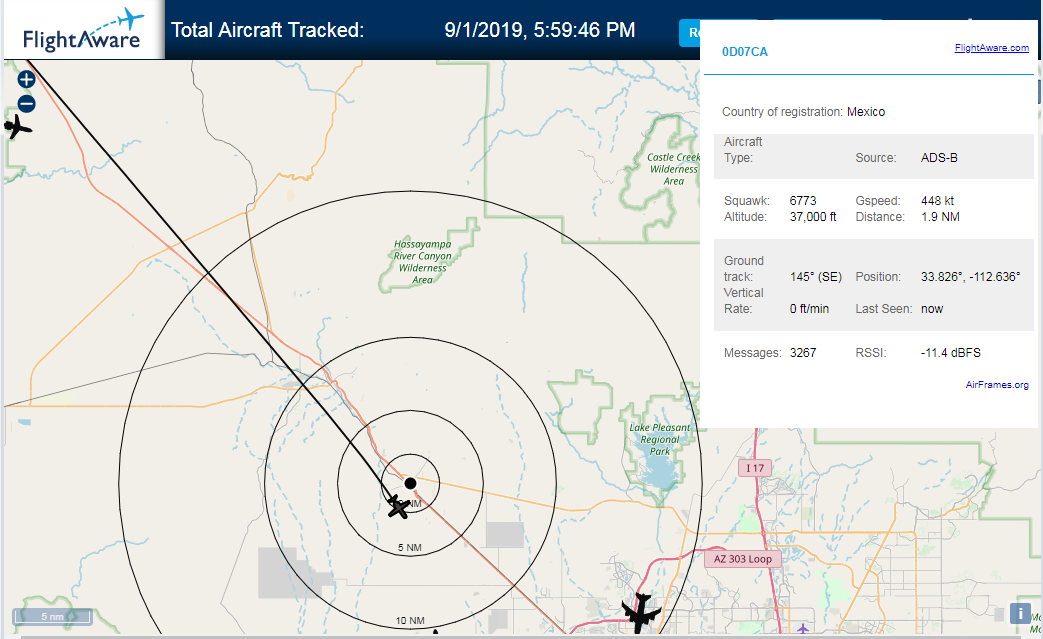Select the tracked aircraft icon inside the 5 NM ring
Screen dimensions: 1043x639
coord(398,507)
